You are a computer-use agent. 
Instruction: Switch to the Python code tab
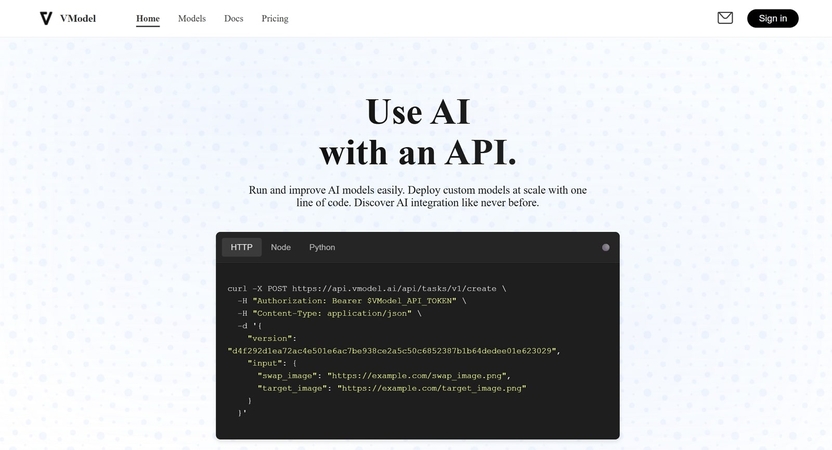(322, 247)
